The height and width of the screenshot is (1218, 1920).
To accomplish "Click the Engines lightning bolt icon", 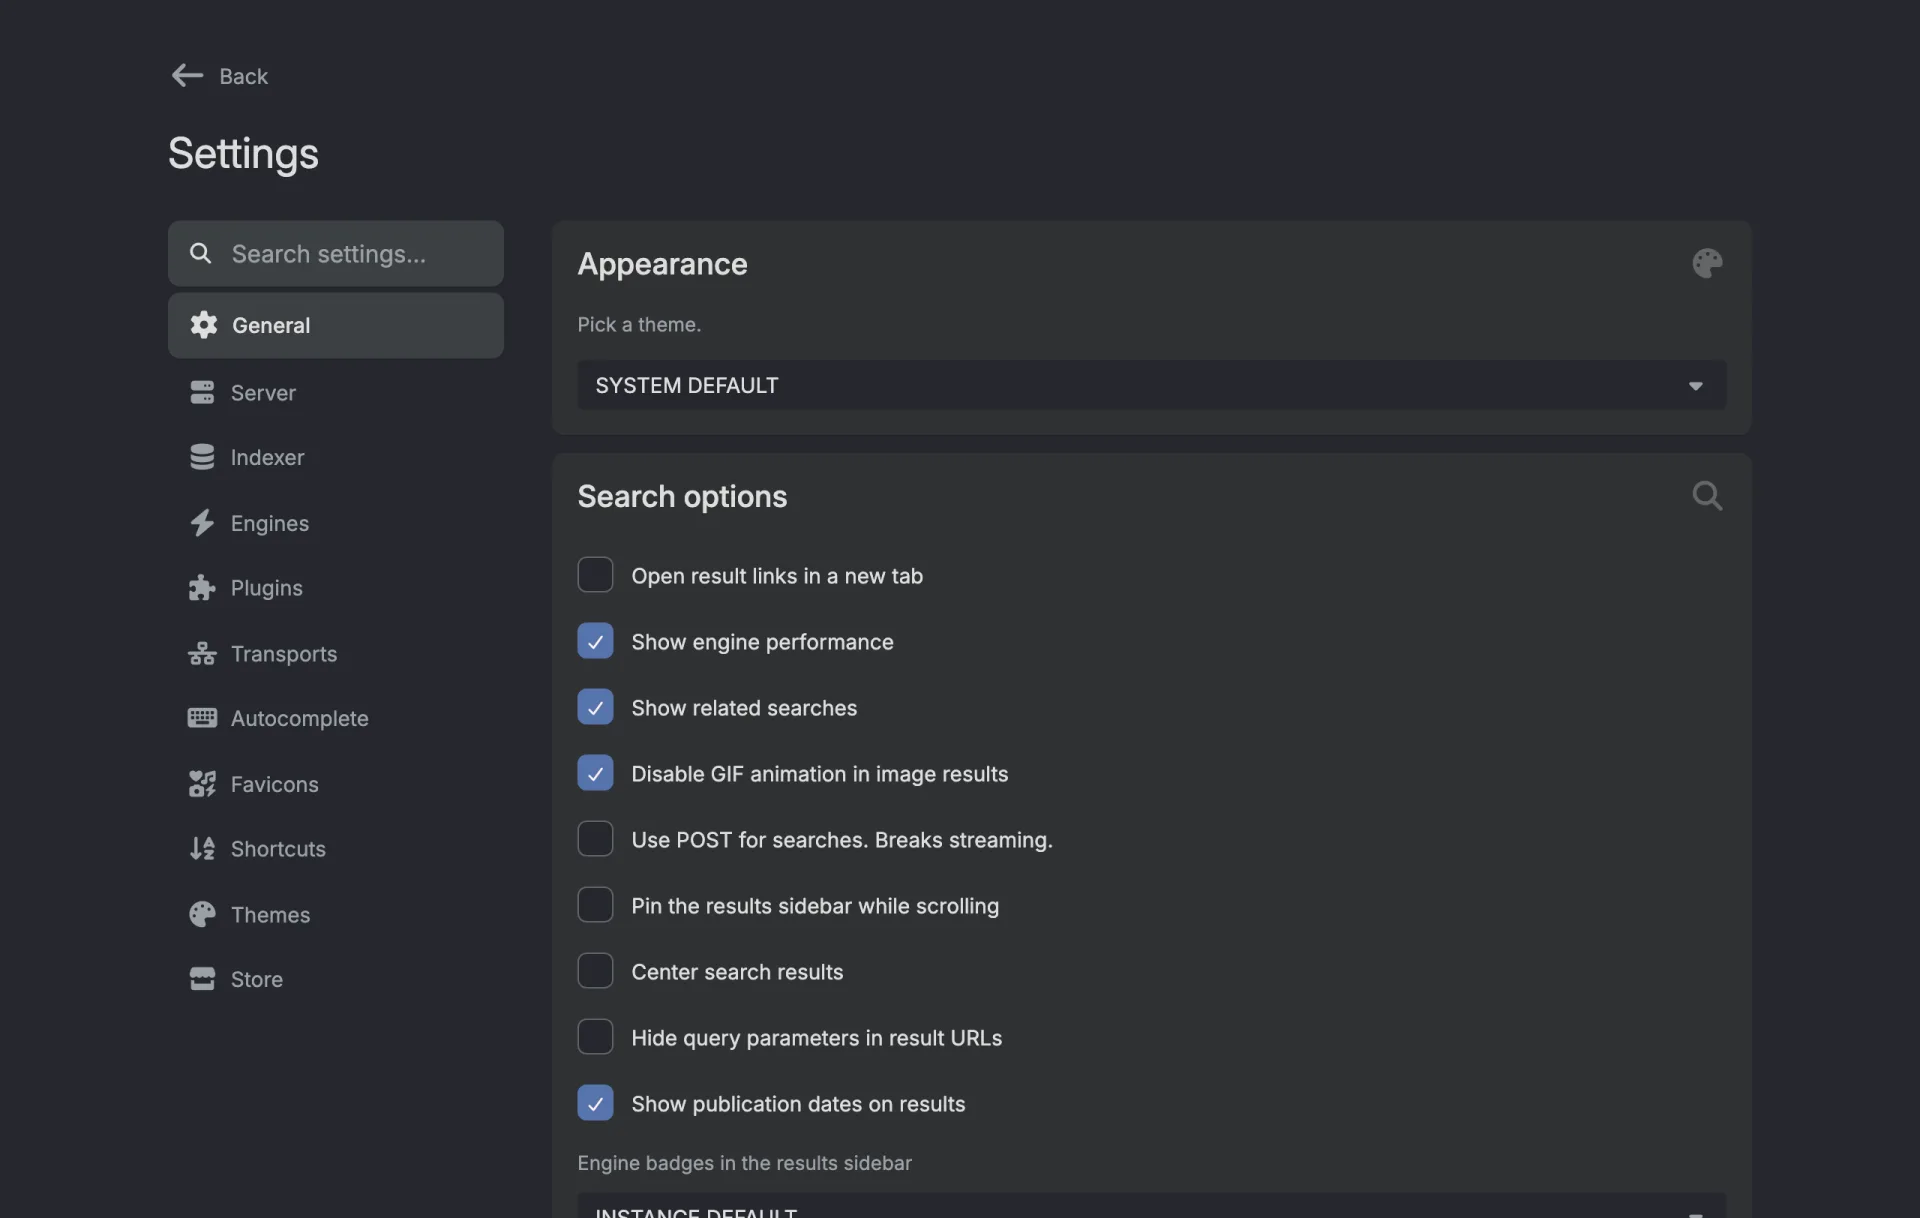I will pos(202,523).
